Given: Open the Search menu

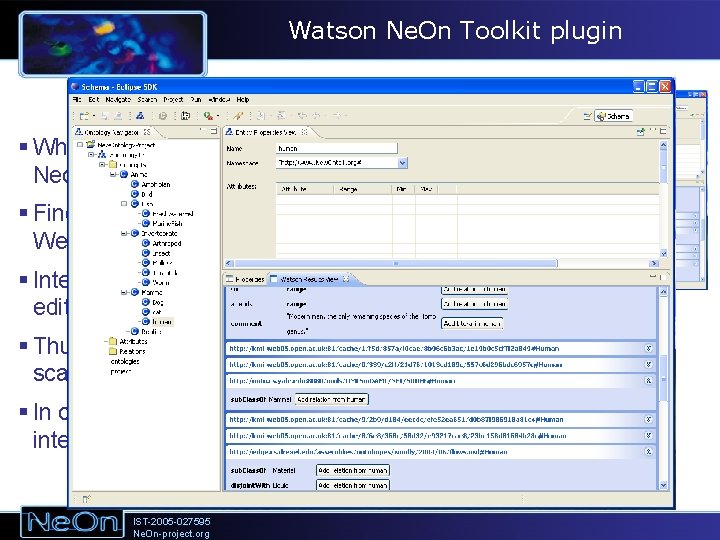Looking at the screenshot, I should tap(147, 100).
